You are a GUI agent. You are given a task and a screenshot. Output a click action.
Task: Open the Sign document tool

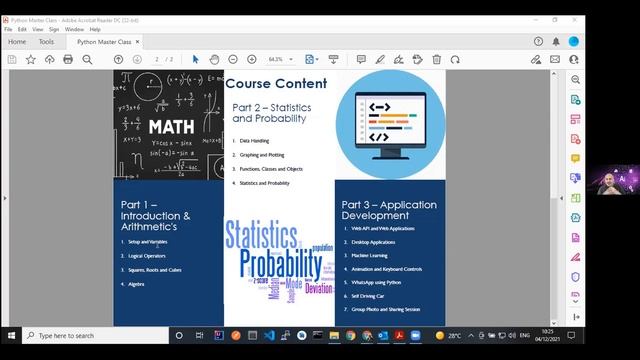coord(399,60)
